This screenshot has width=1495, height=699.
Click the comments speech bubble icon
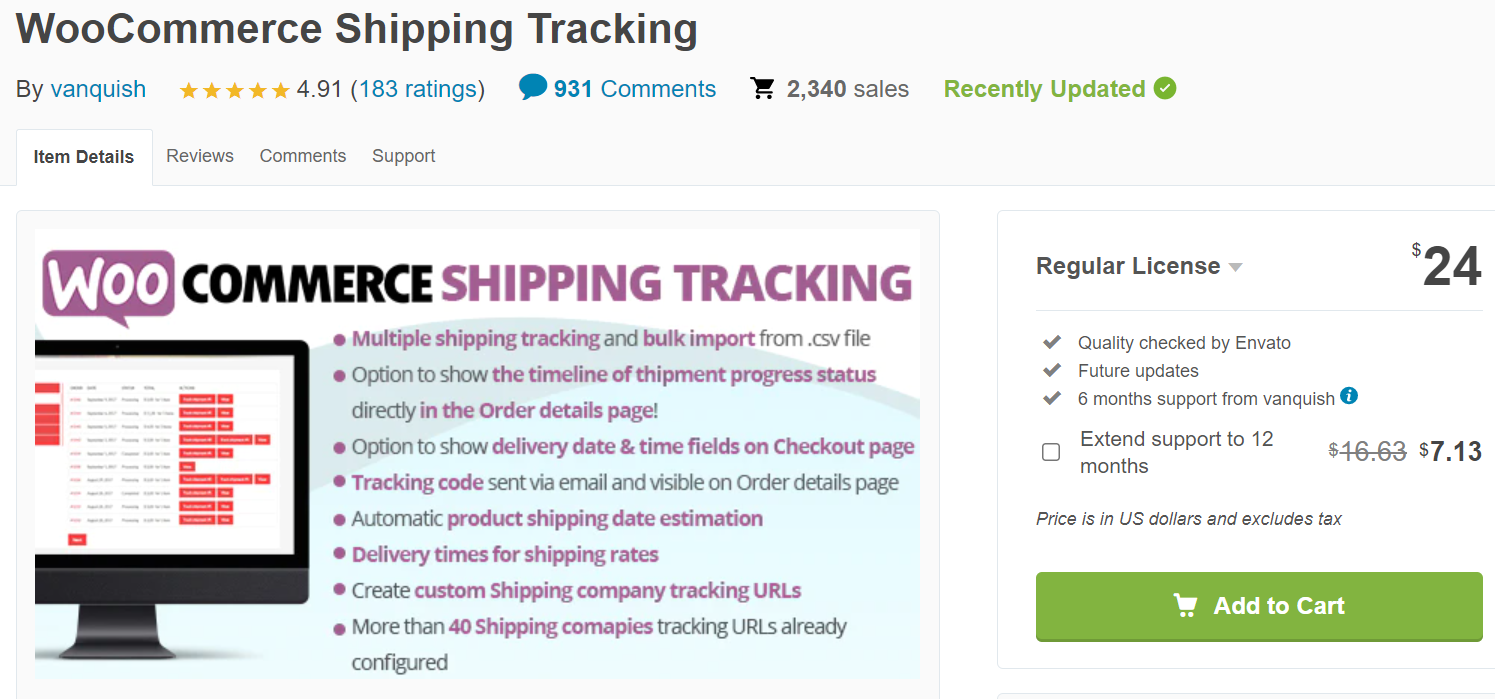point(533,87)
